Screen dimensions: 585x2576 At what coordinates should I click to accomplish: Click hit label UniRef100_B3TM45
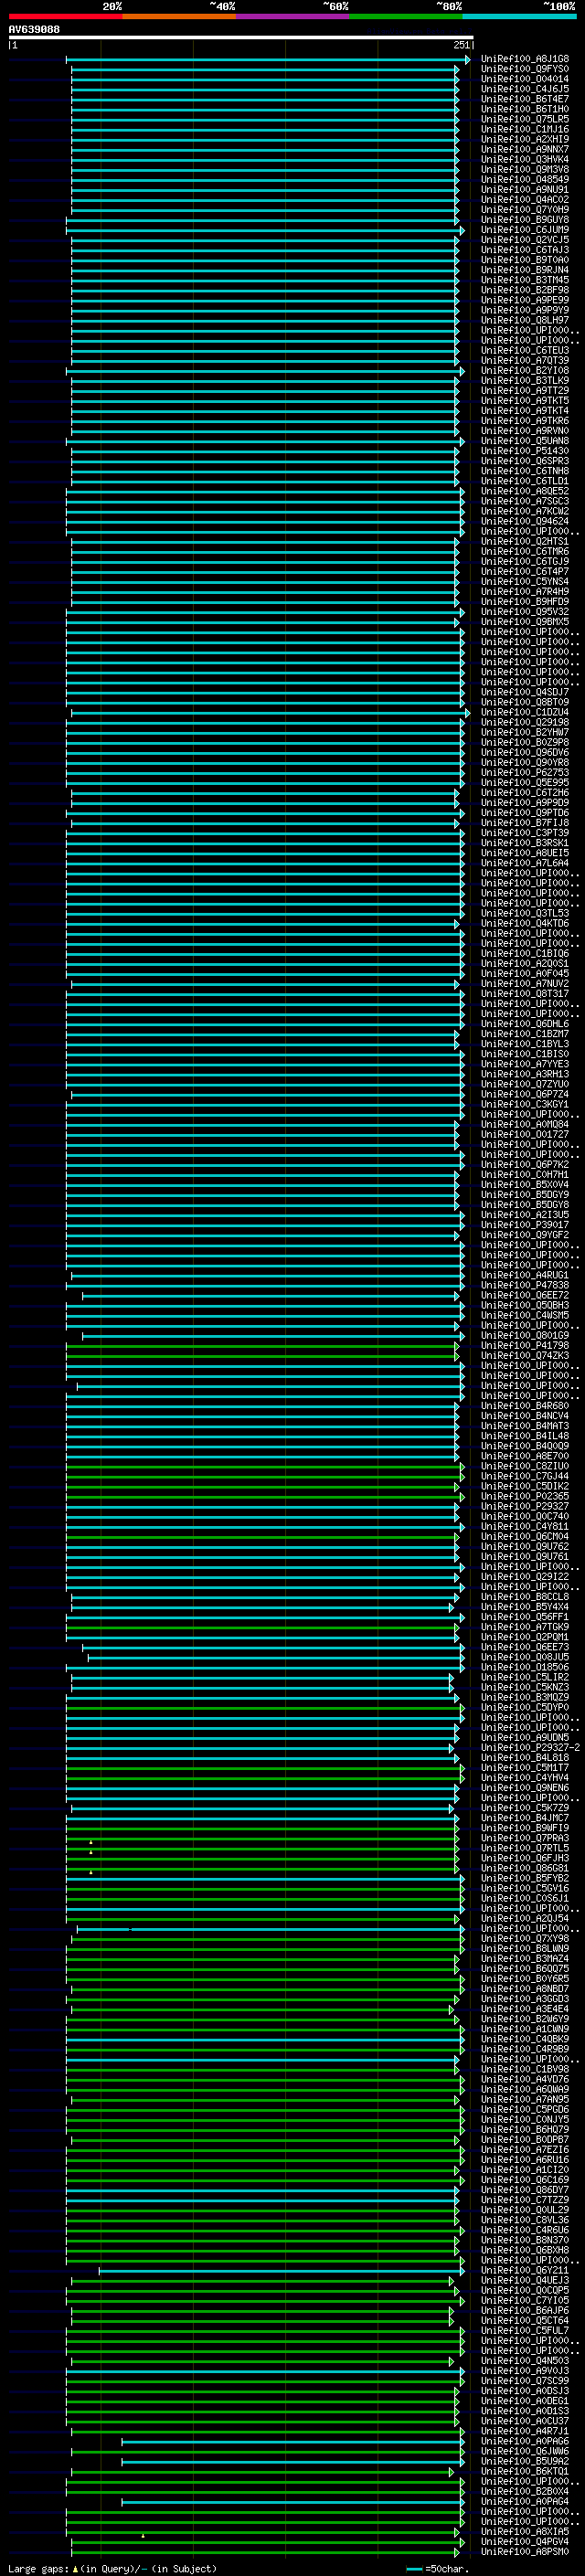pos(525,280)
